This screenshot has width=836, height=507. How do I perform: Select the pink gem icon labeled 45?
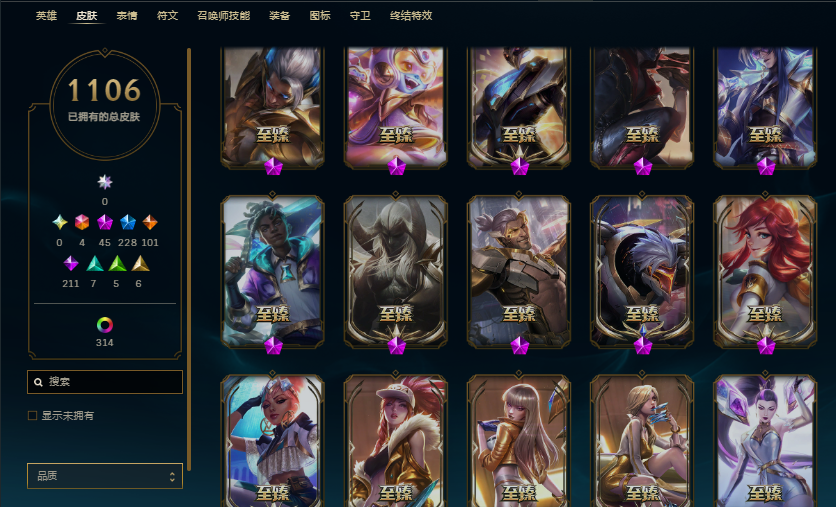[104, 222]
